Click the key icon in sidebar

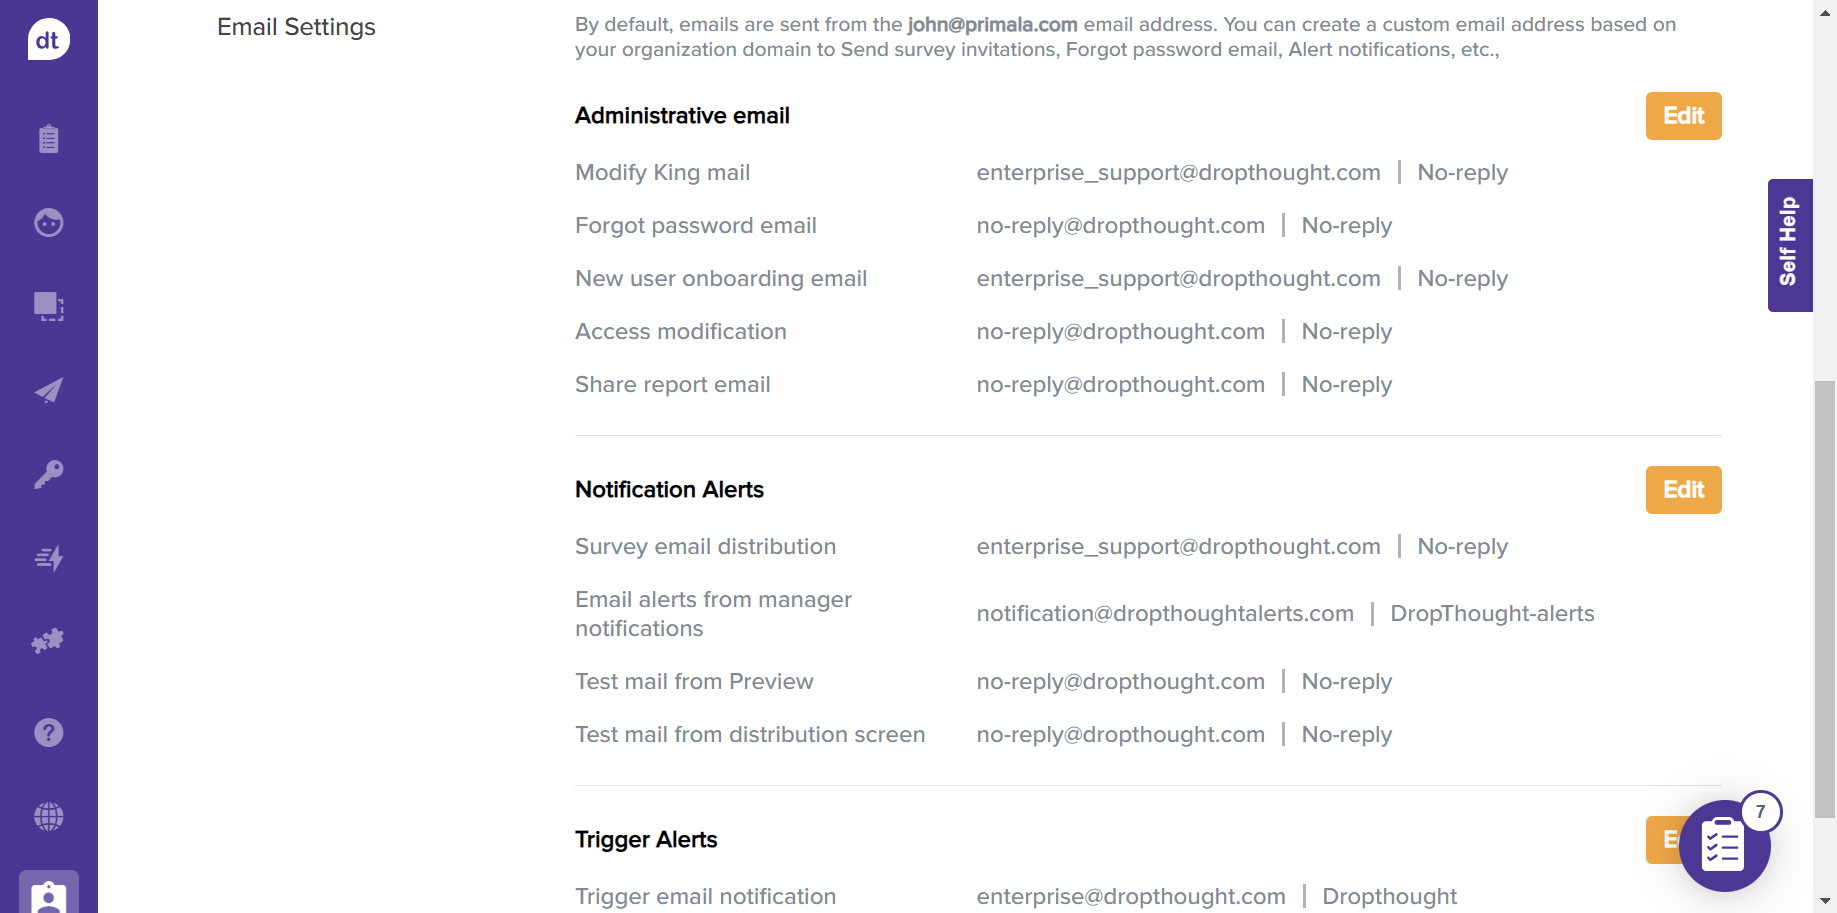[x=48, y=474]
